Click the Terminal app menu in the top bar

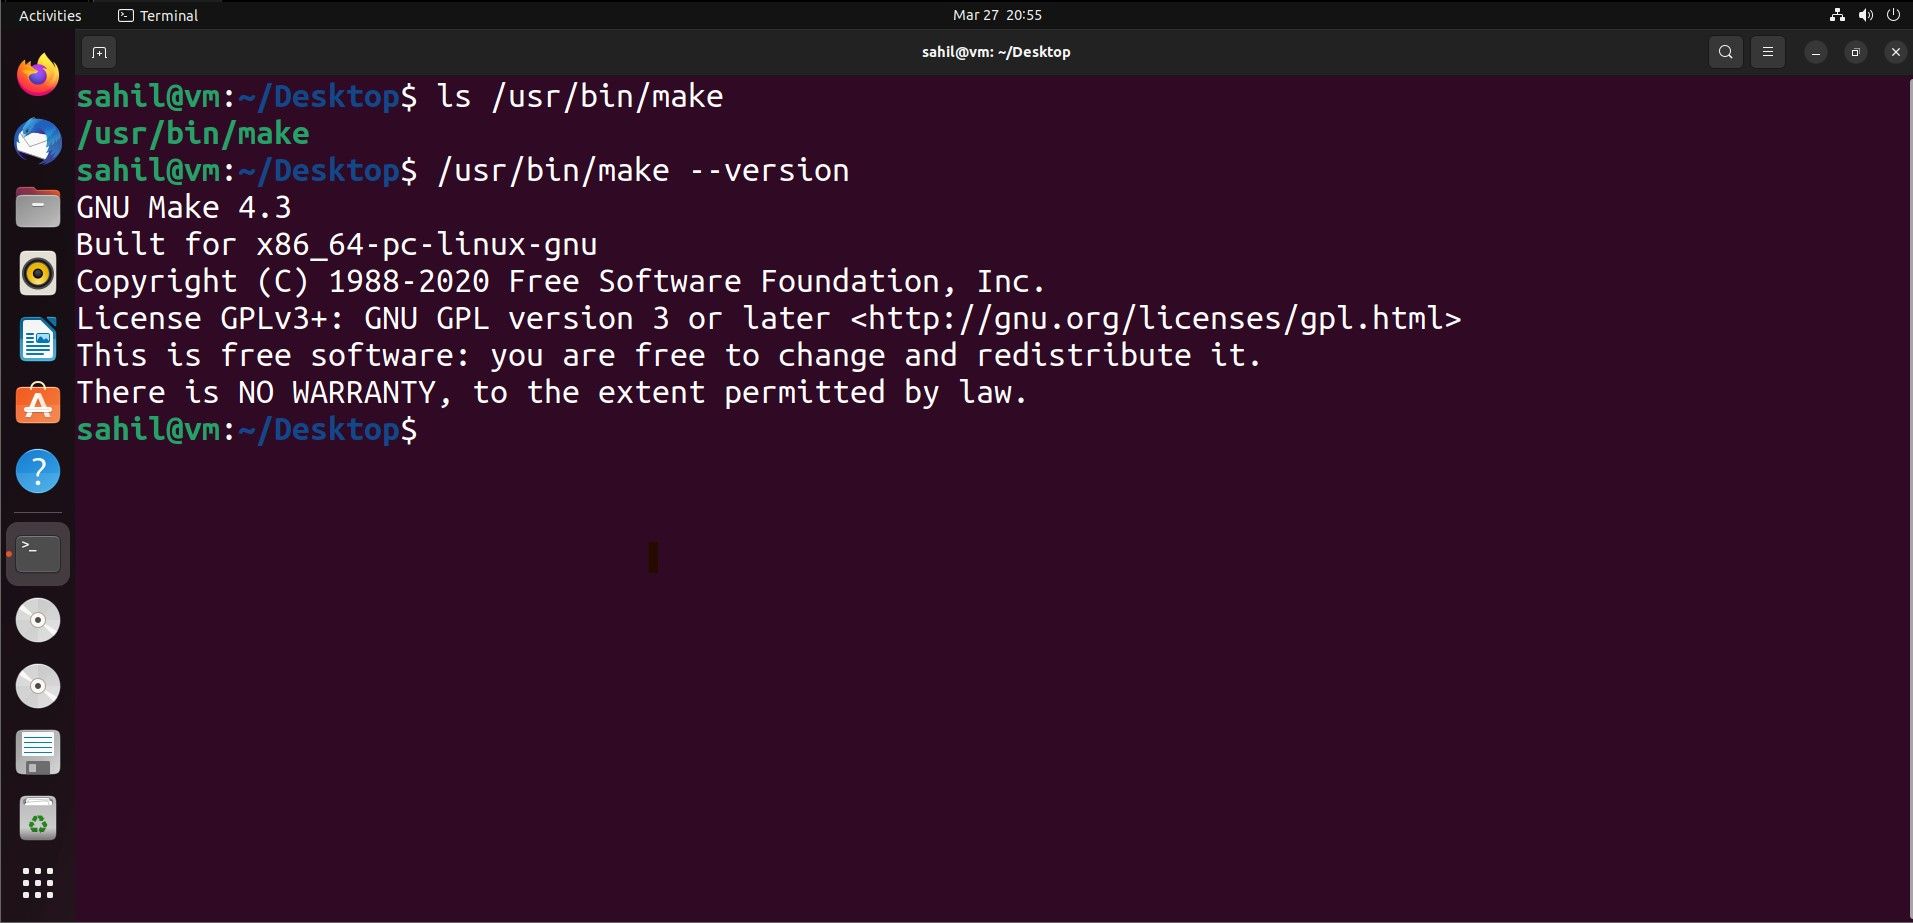[x=156, y=15]
